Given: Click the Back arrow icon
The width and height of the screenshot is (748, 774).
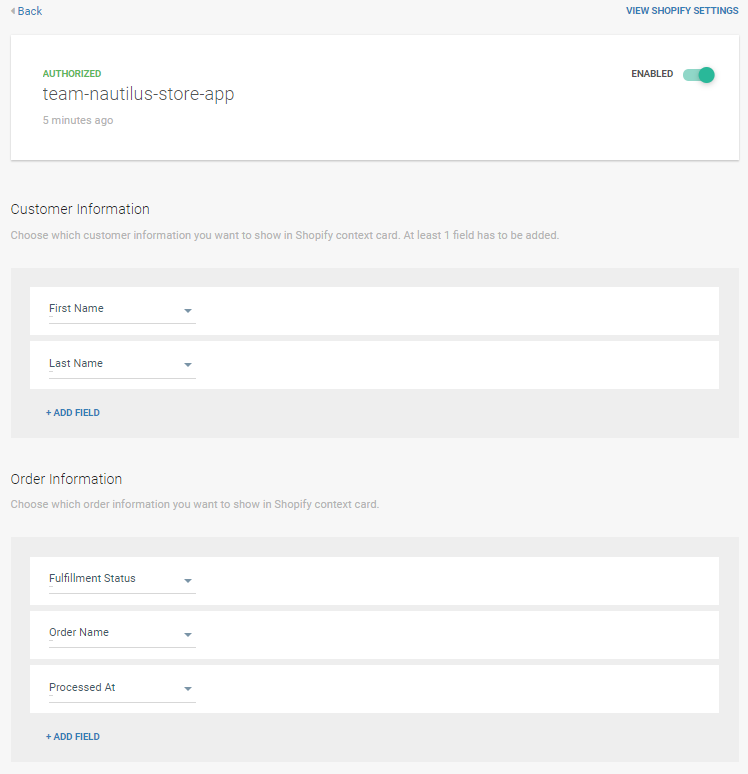Looking at the screenshot, I should click(13, 11).
